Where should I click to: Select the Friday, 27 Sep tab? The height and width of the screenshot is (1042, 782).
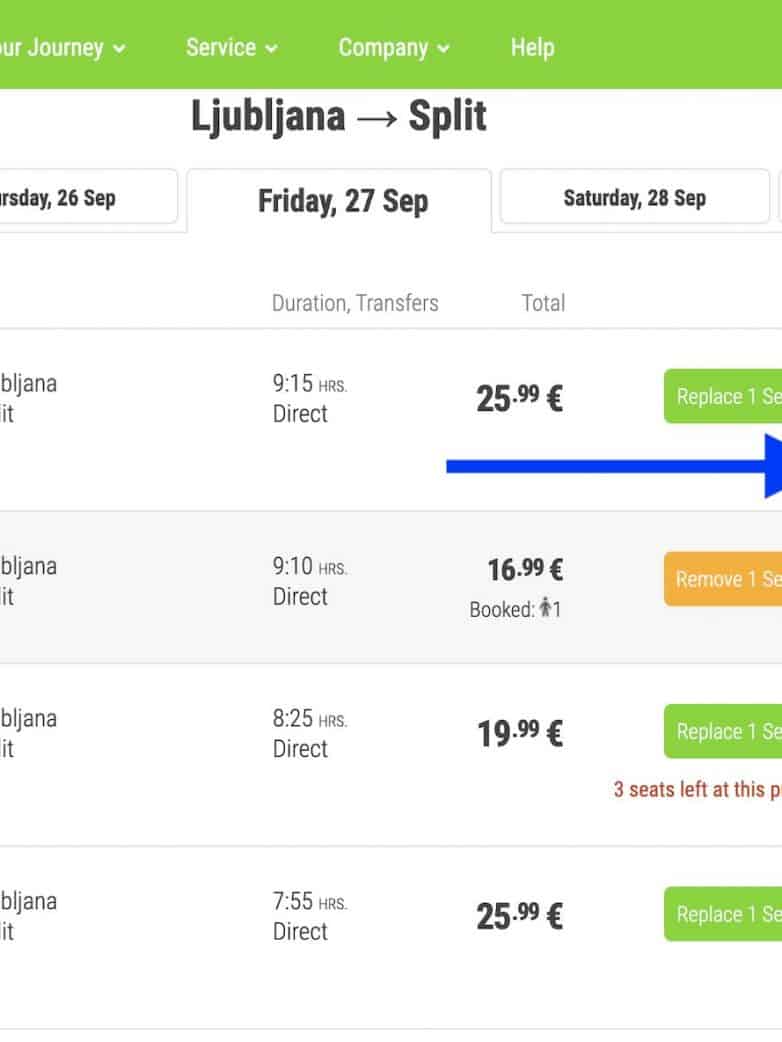pos(342,201)
